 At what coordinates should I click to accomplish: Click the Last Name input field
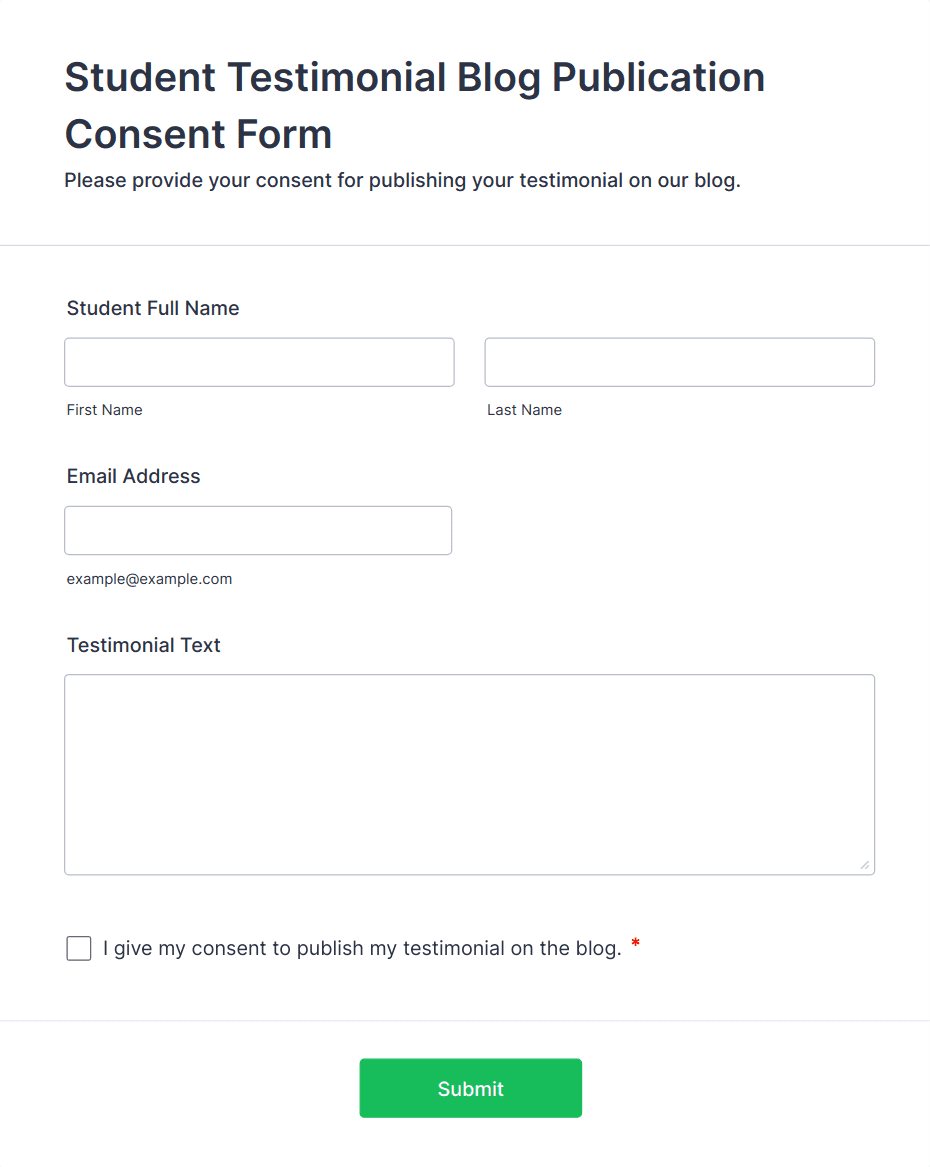click(x=679, y=362)
